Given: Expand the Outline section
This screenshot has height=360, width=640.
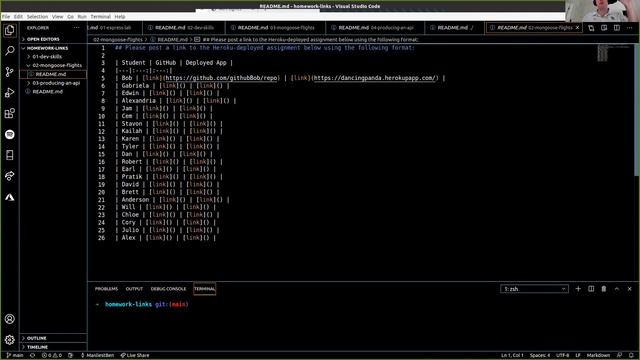Looking at the screenshot, I should point(36,338).
